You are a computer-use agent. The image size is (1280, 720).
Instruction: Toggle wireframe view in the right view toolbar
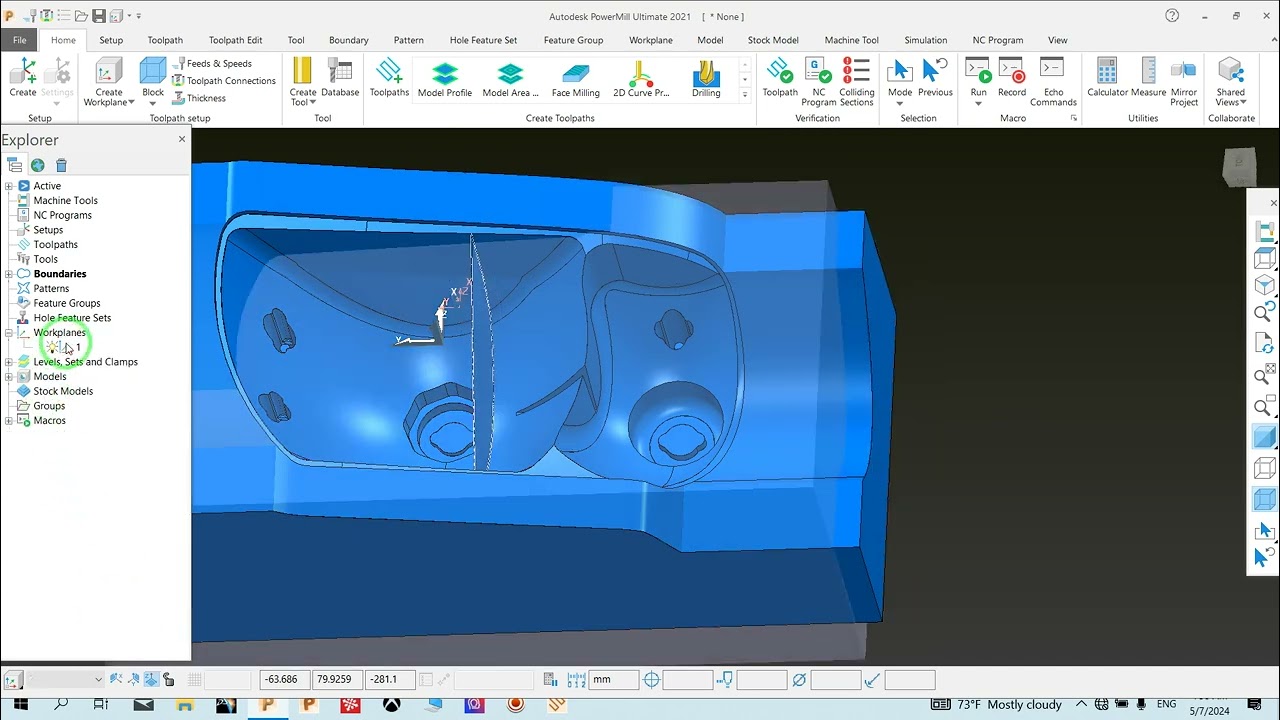1265,468
